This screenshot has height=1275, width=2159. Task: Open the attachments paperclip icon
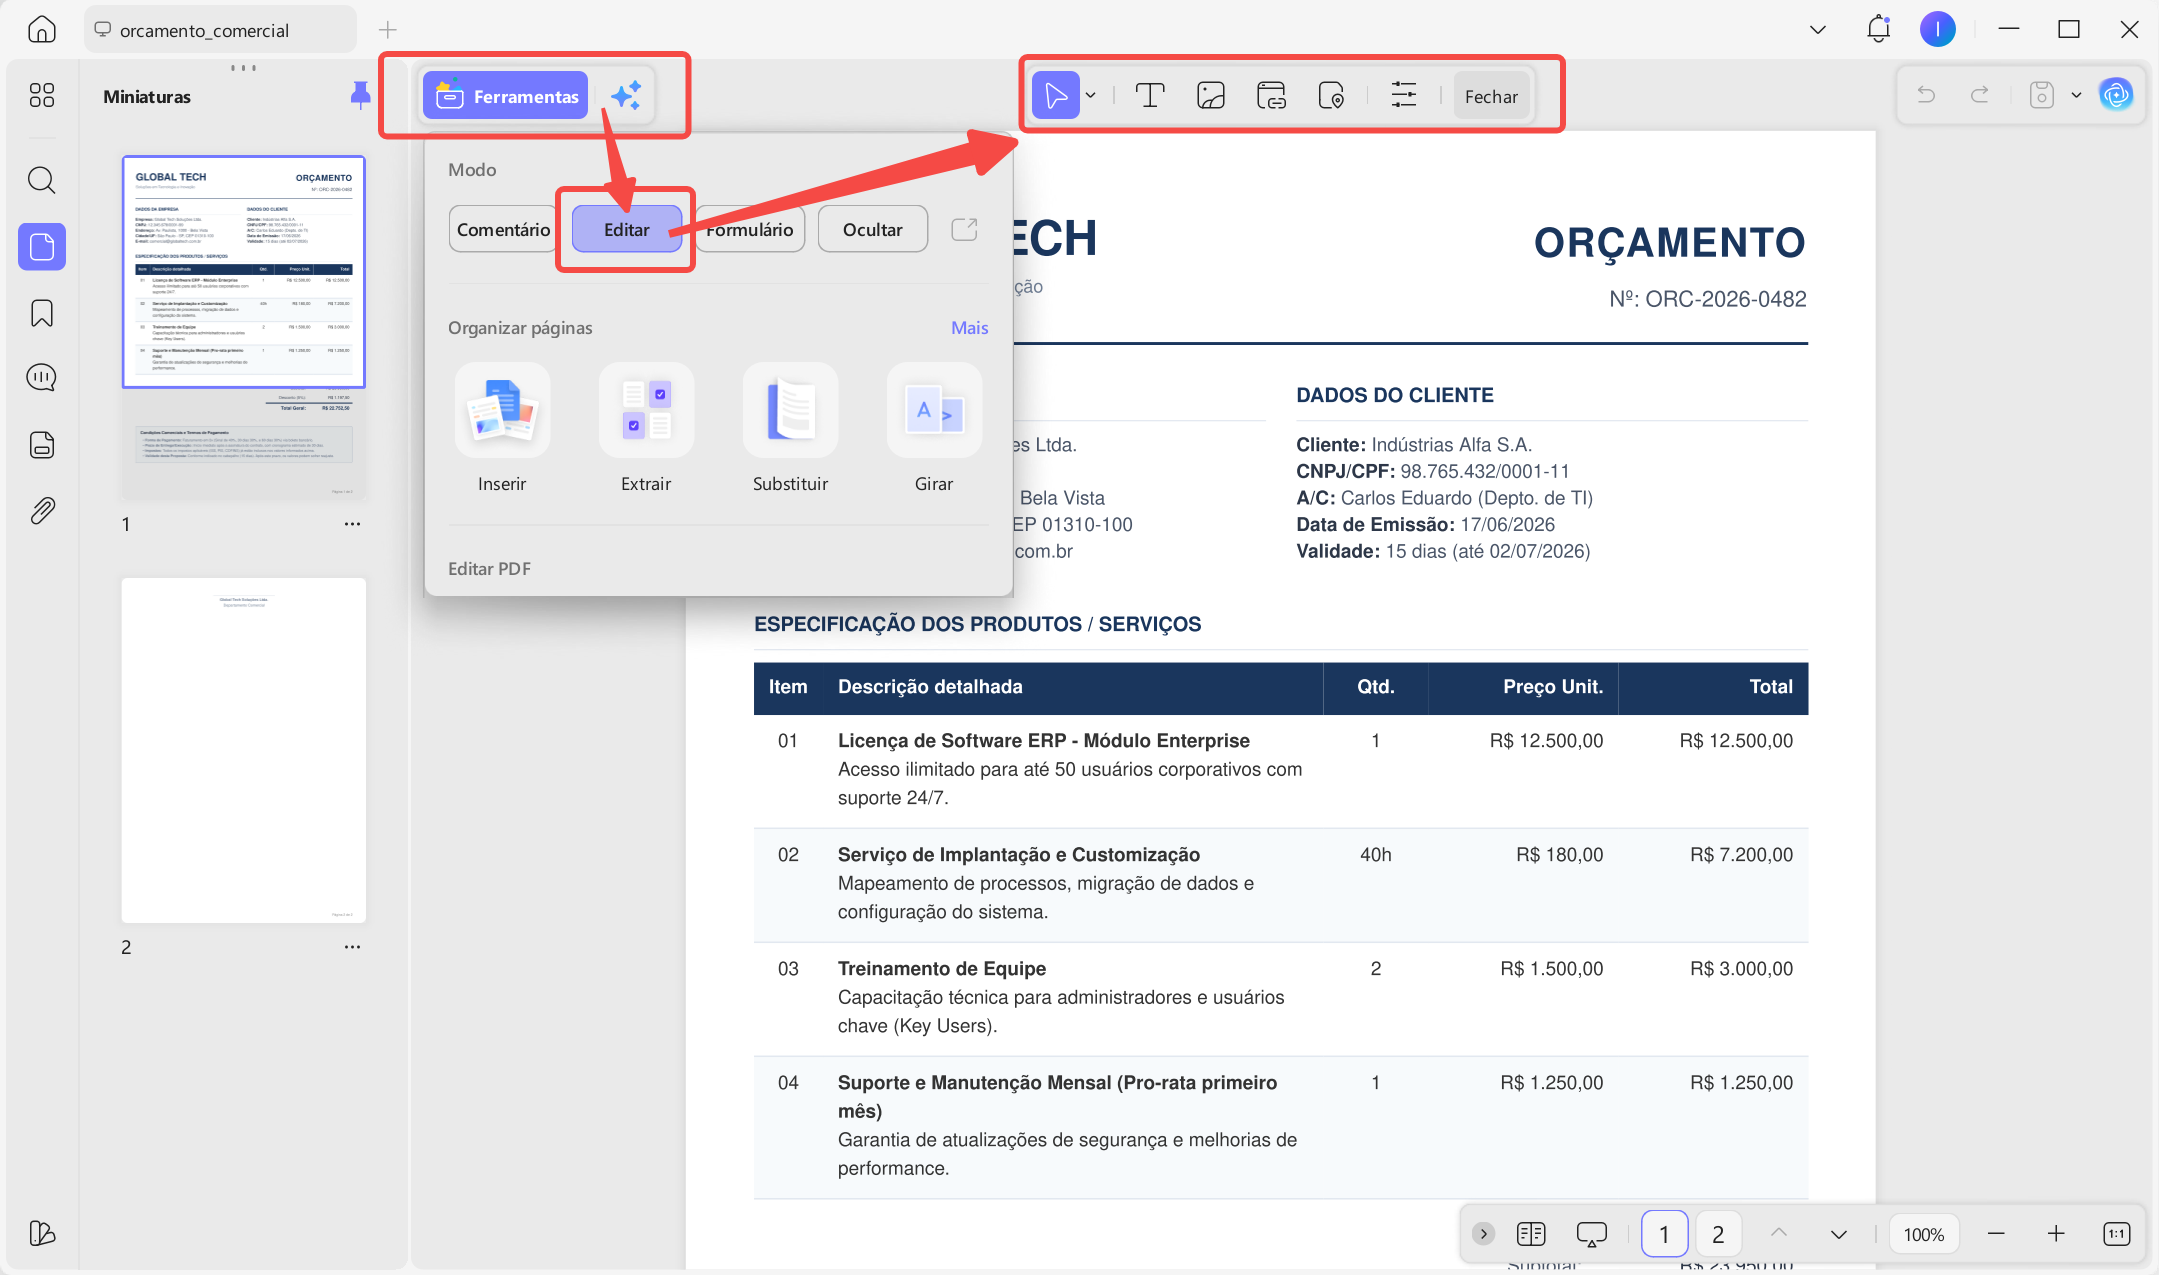tap(41, 511)
